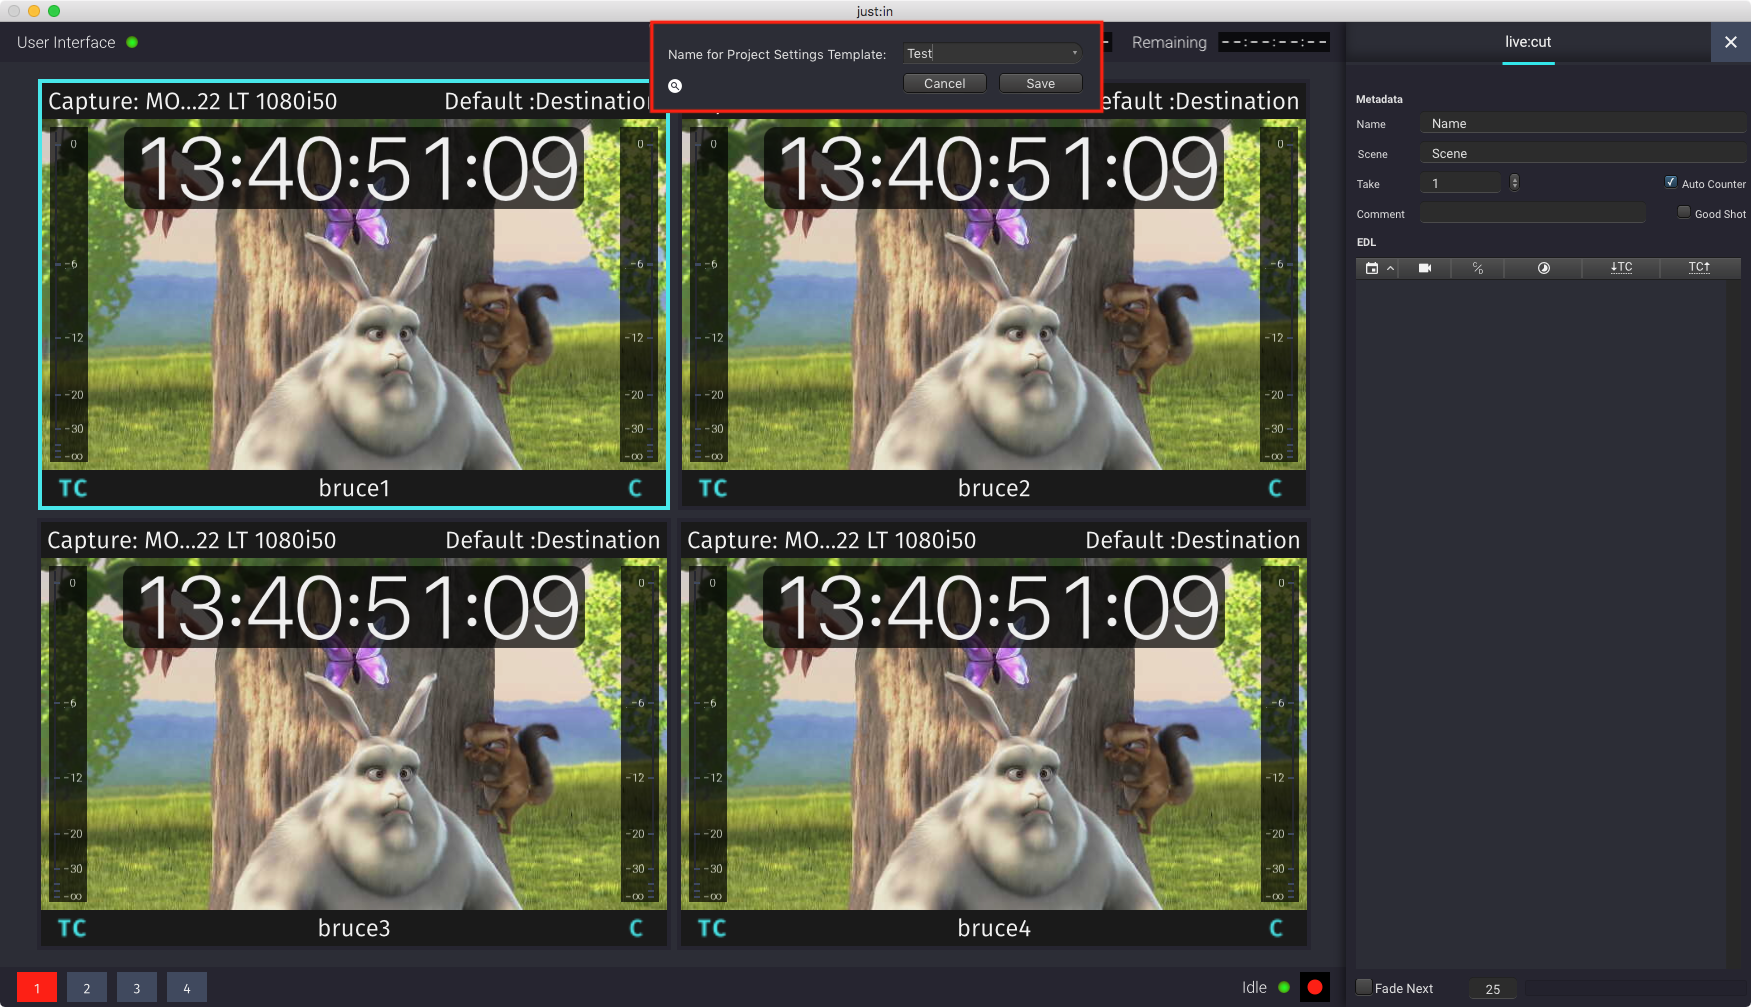Expand the EDL calendar chevron arrow
The image size is (1751, 1007).
pyautogui.click(x=1390, y=268)
